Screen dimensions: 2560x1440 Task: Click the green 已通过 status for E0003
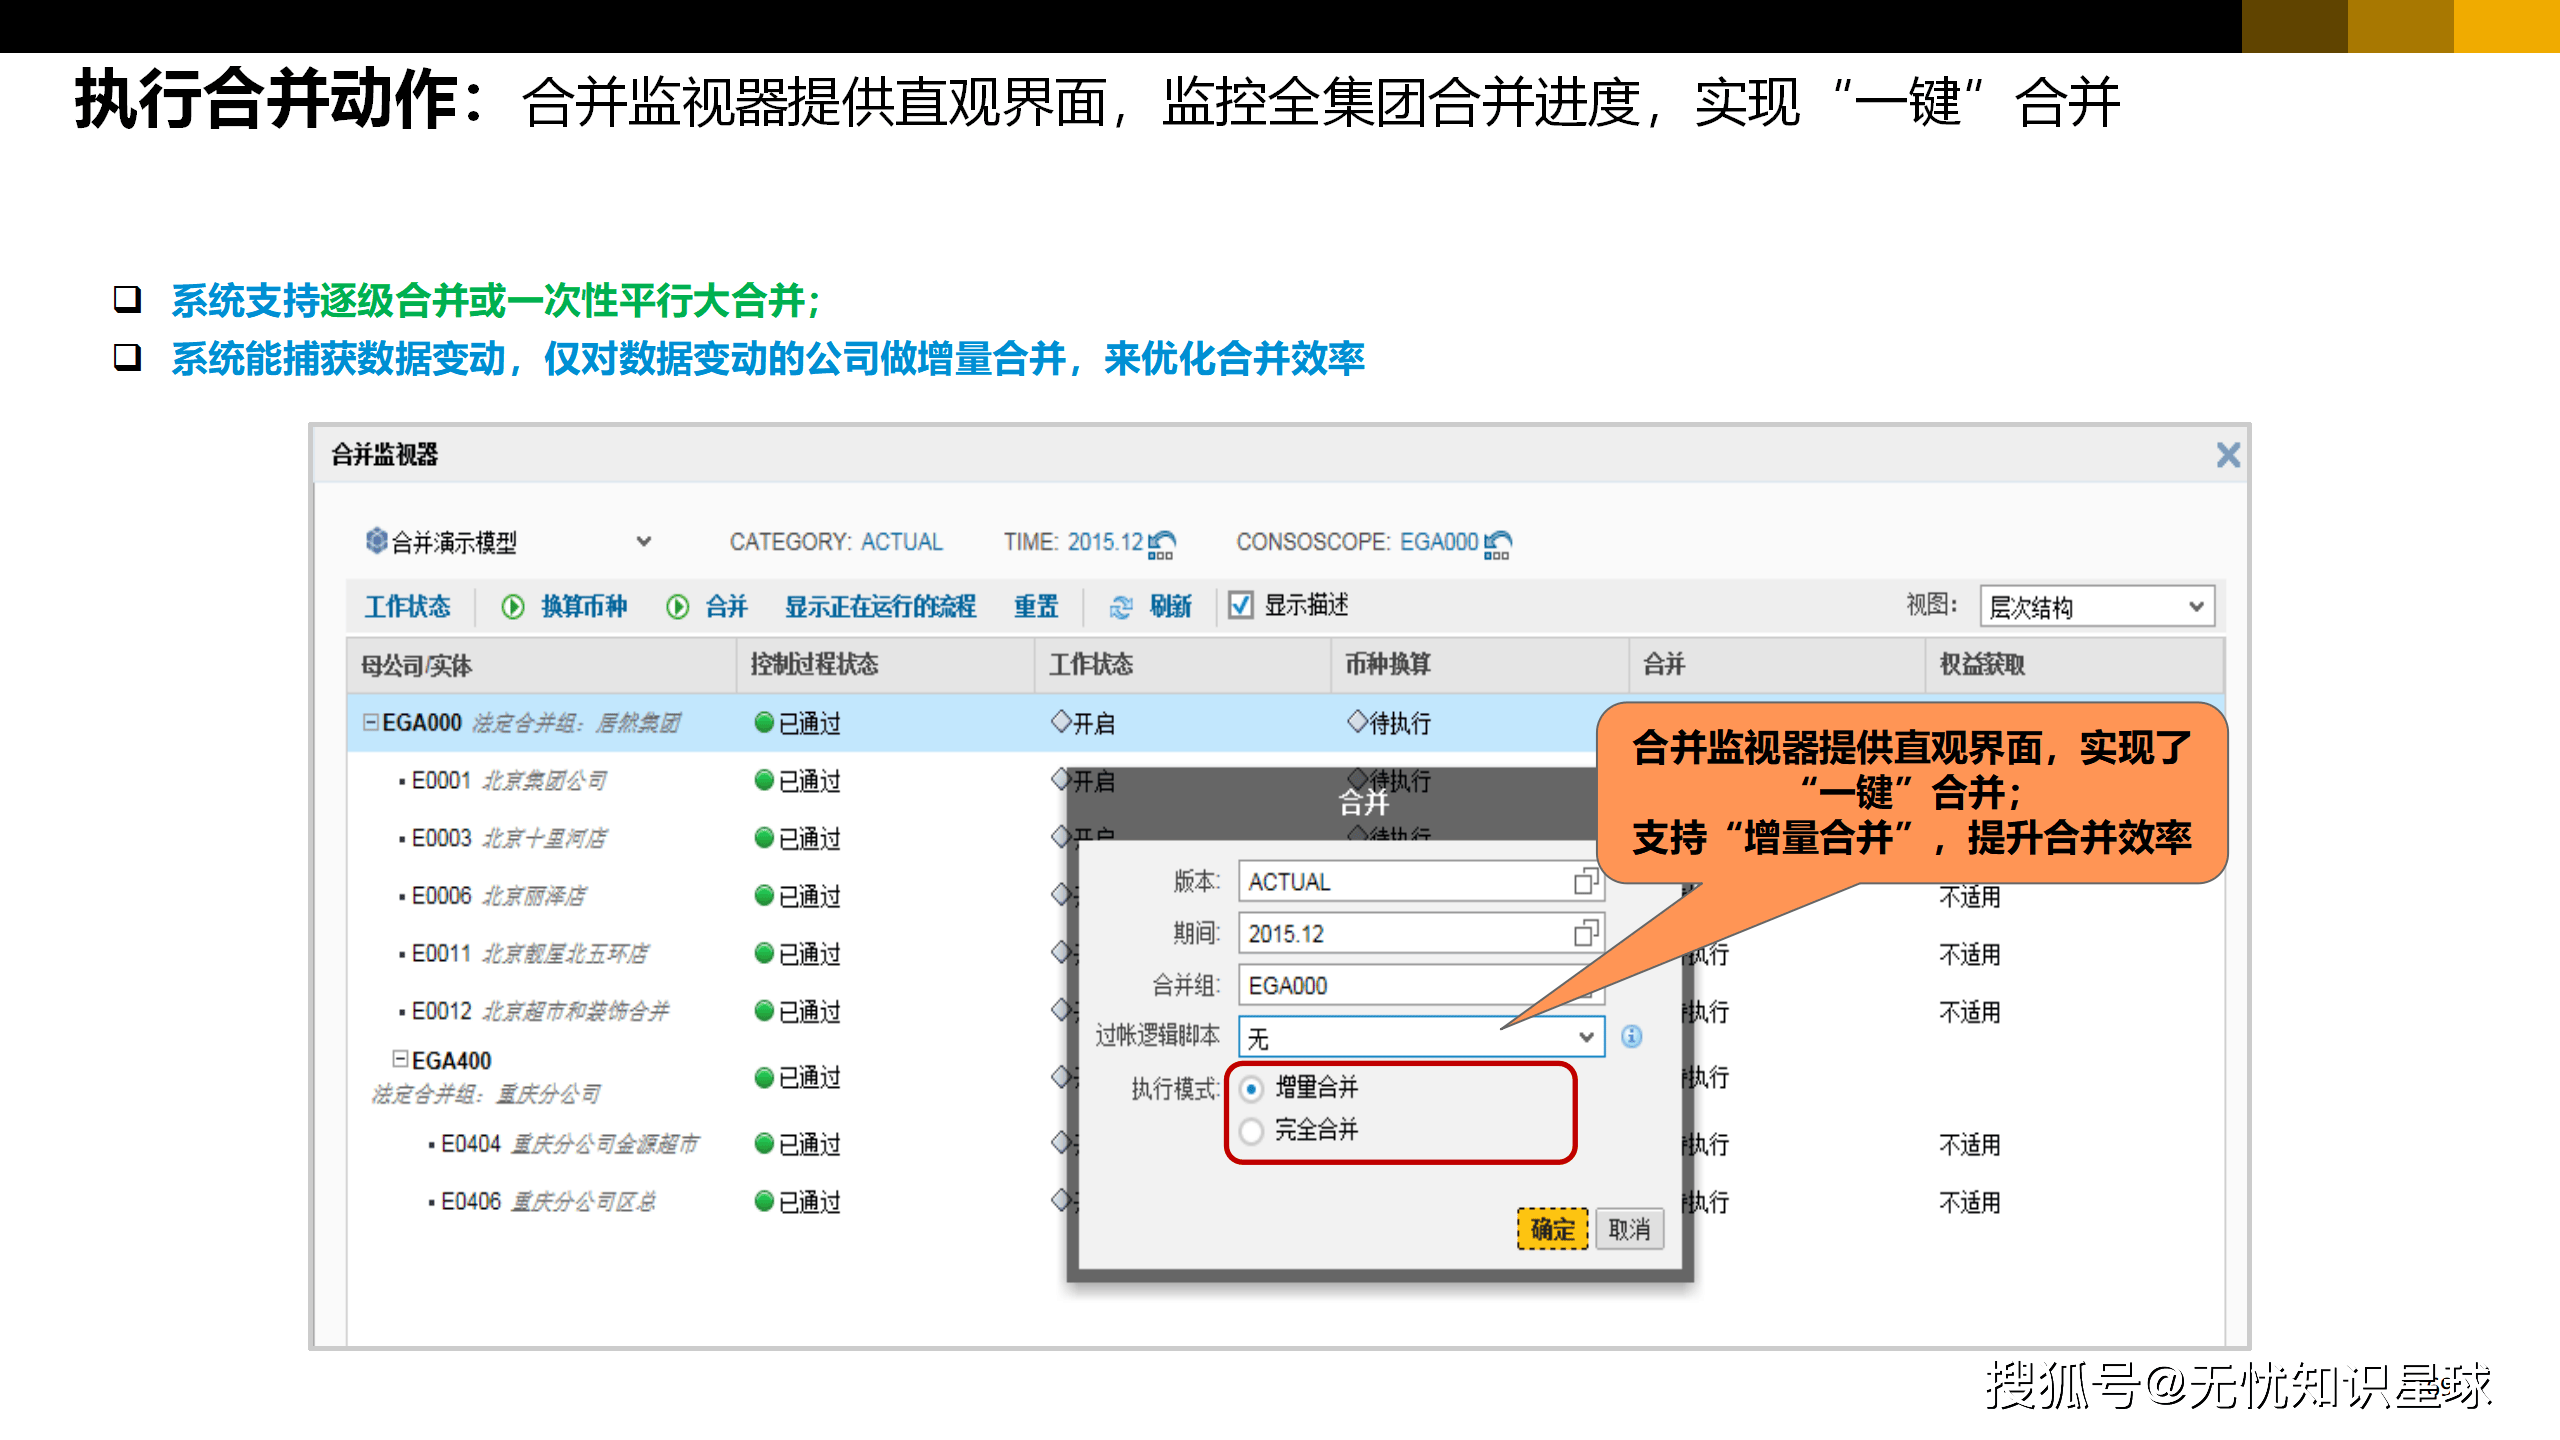798,838
